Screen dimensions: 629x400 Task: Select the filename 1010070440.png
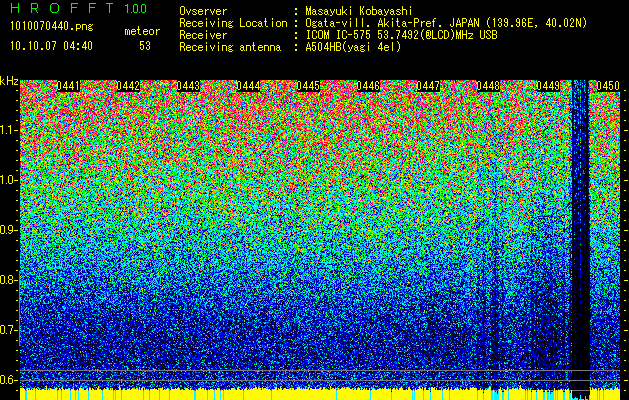(x=52, y=26)
